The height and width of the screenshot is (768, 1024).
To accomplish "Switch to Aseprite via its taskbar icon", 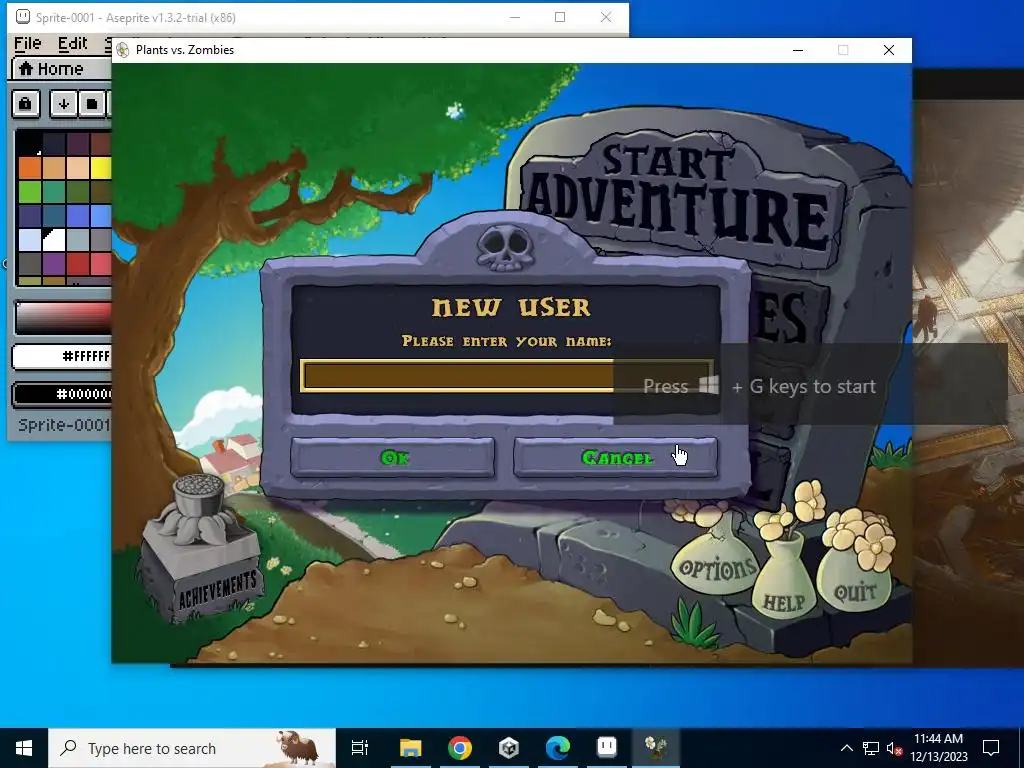I will click(607, 748).
